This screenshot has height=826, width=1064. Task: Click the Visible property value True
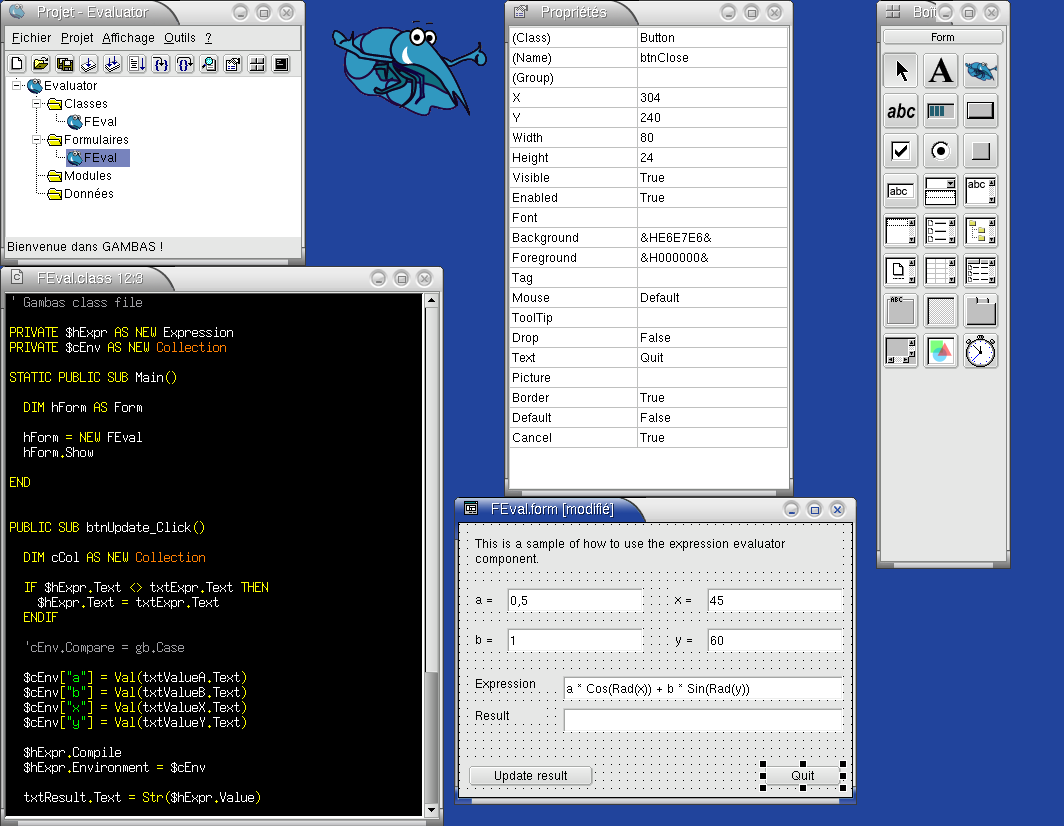pyautogui.click(x=712, y=178)
